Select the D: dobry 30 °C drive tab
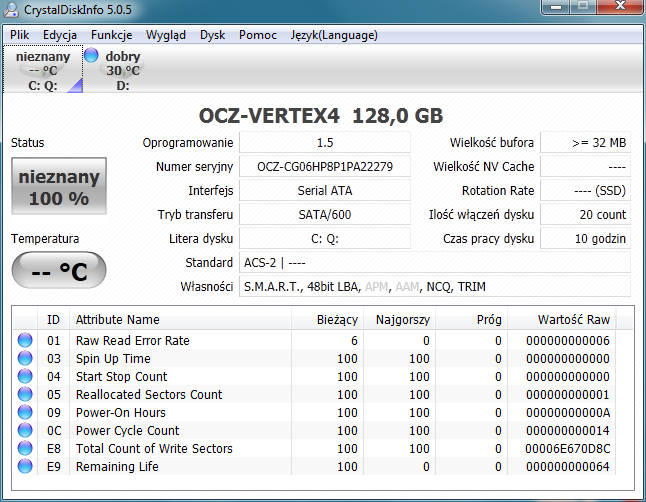 pyautogui.click(x=123, y=69)
